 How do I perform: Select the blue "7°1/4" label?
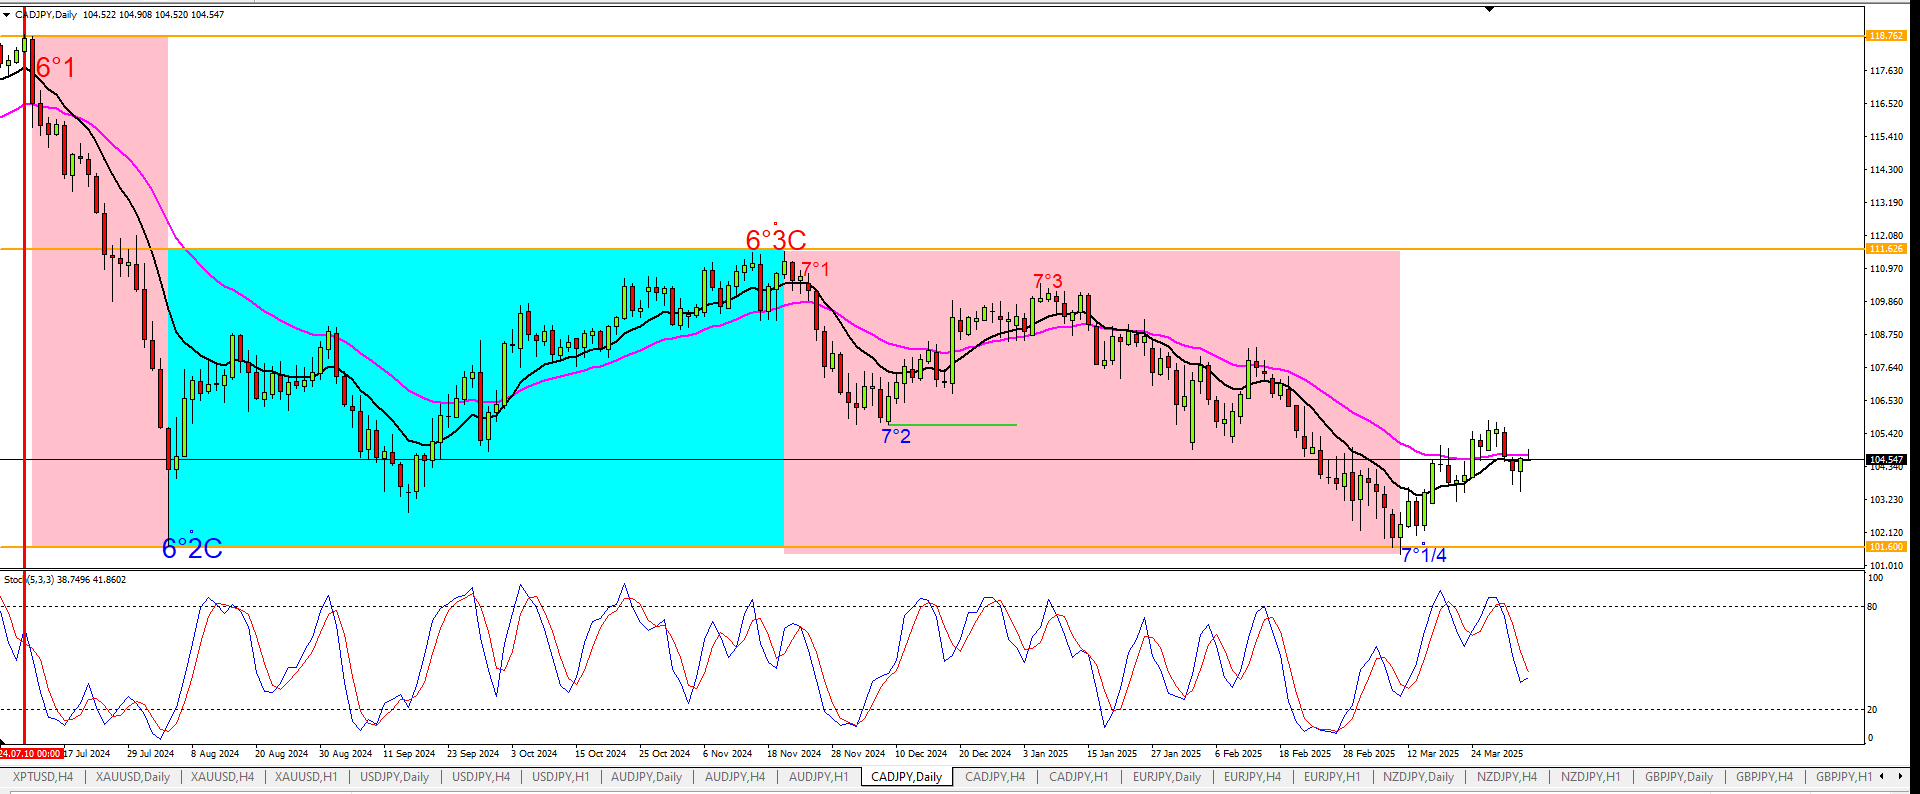[x=1423, y=555]
